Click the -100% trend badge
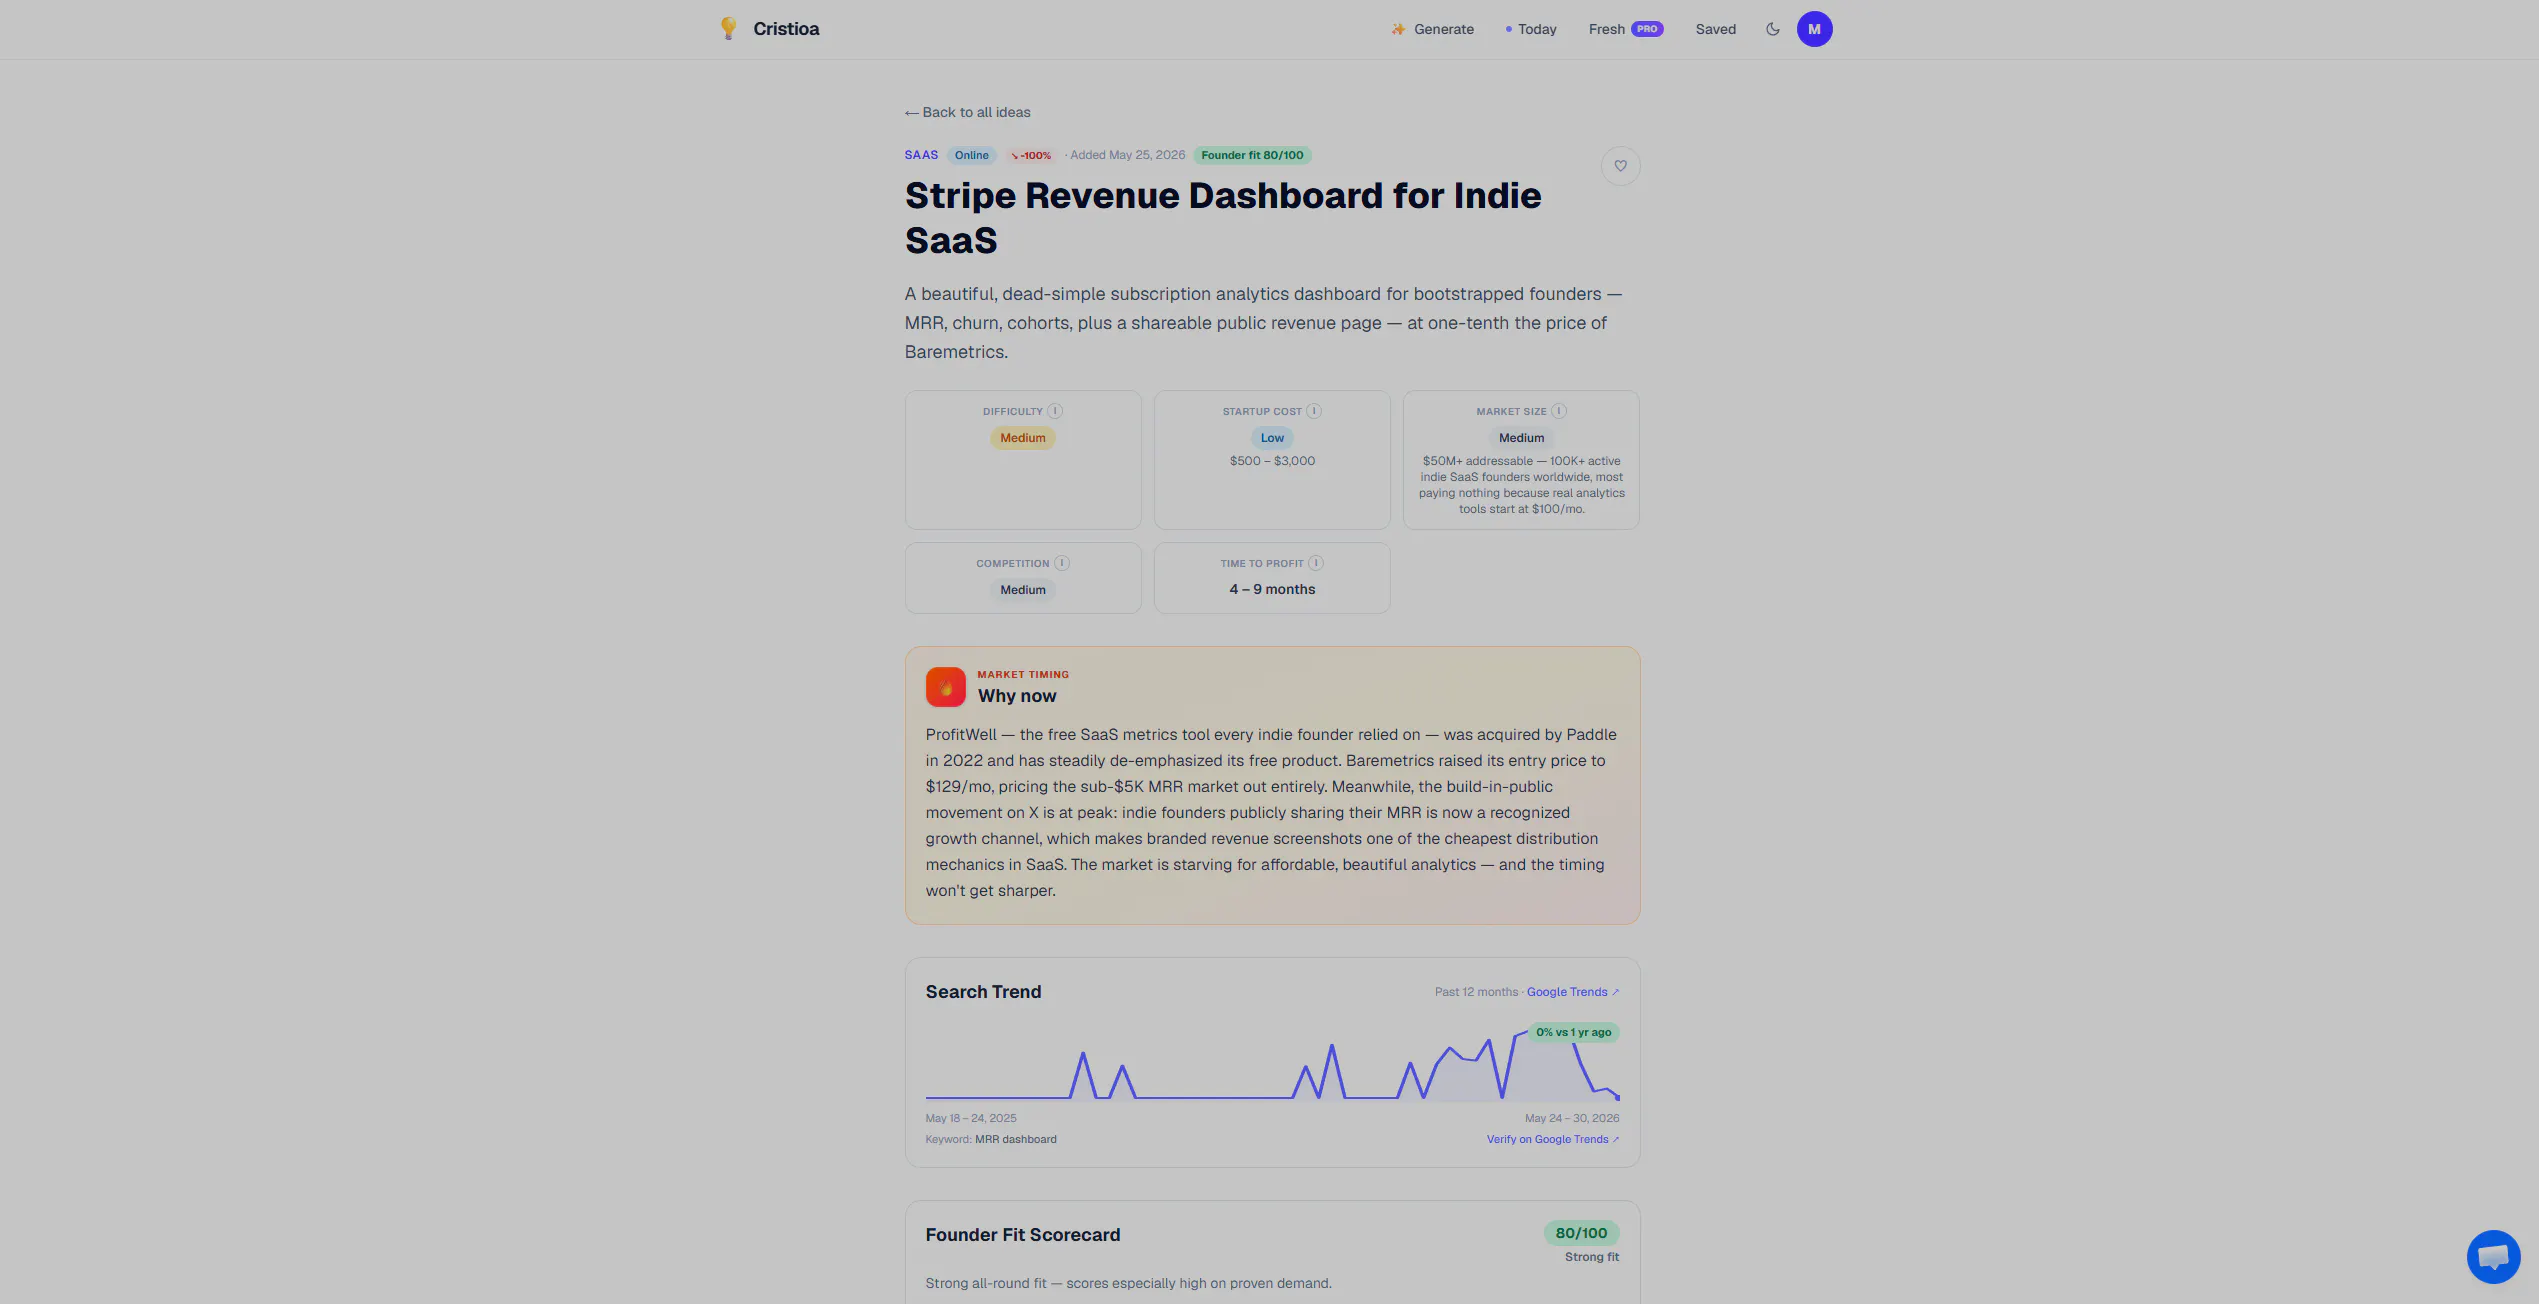This screenshot has height=1304, width=2539. coord(1030,155)
